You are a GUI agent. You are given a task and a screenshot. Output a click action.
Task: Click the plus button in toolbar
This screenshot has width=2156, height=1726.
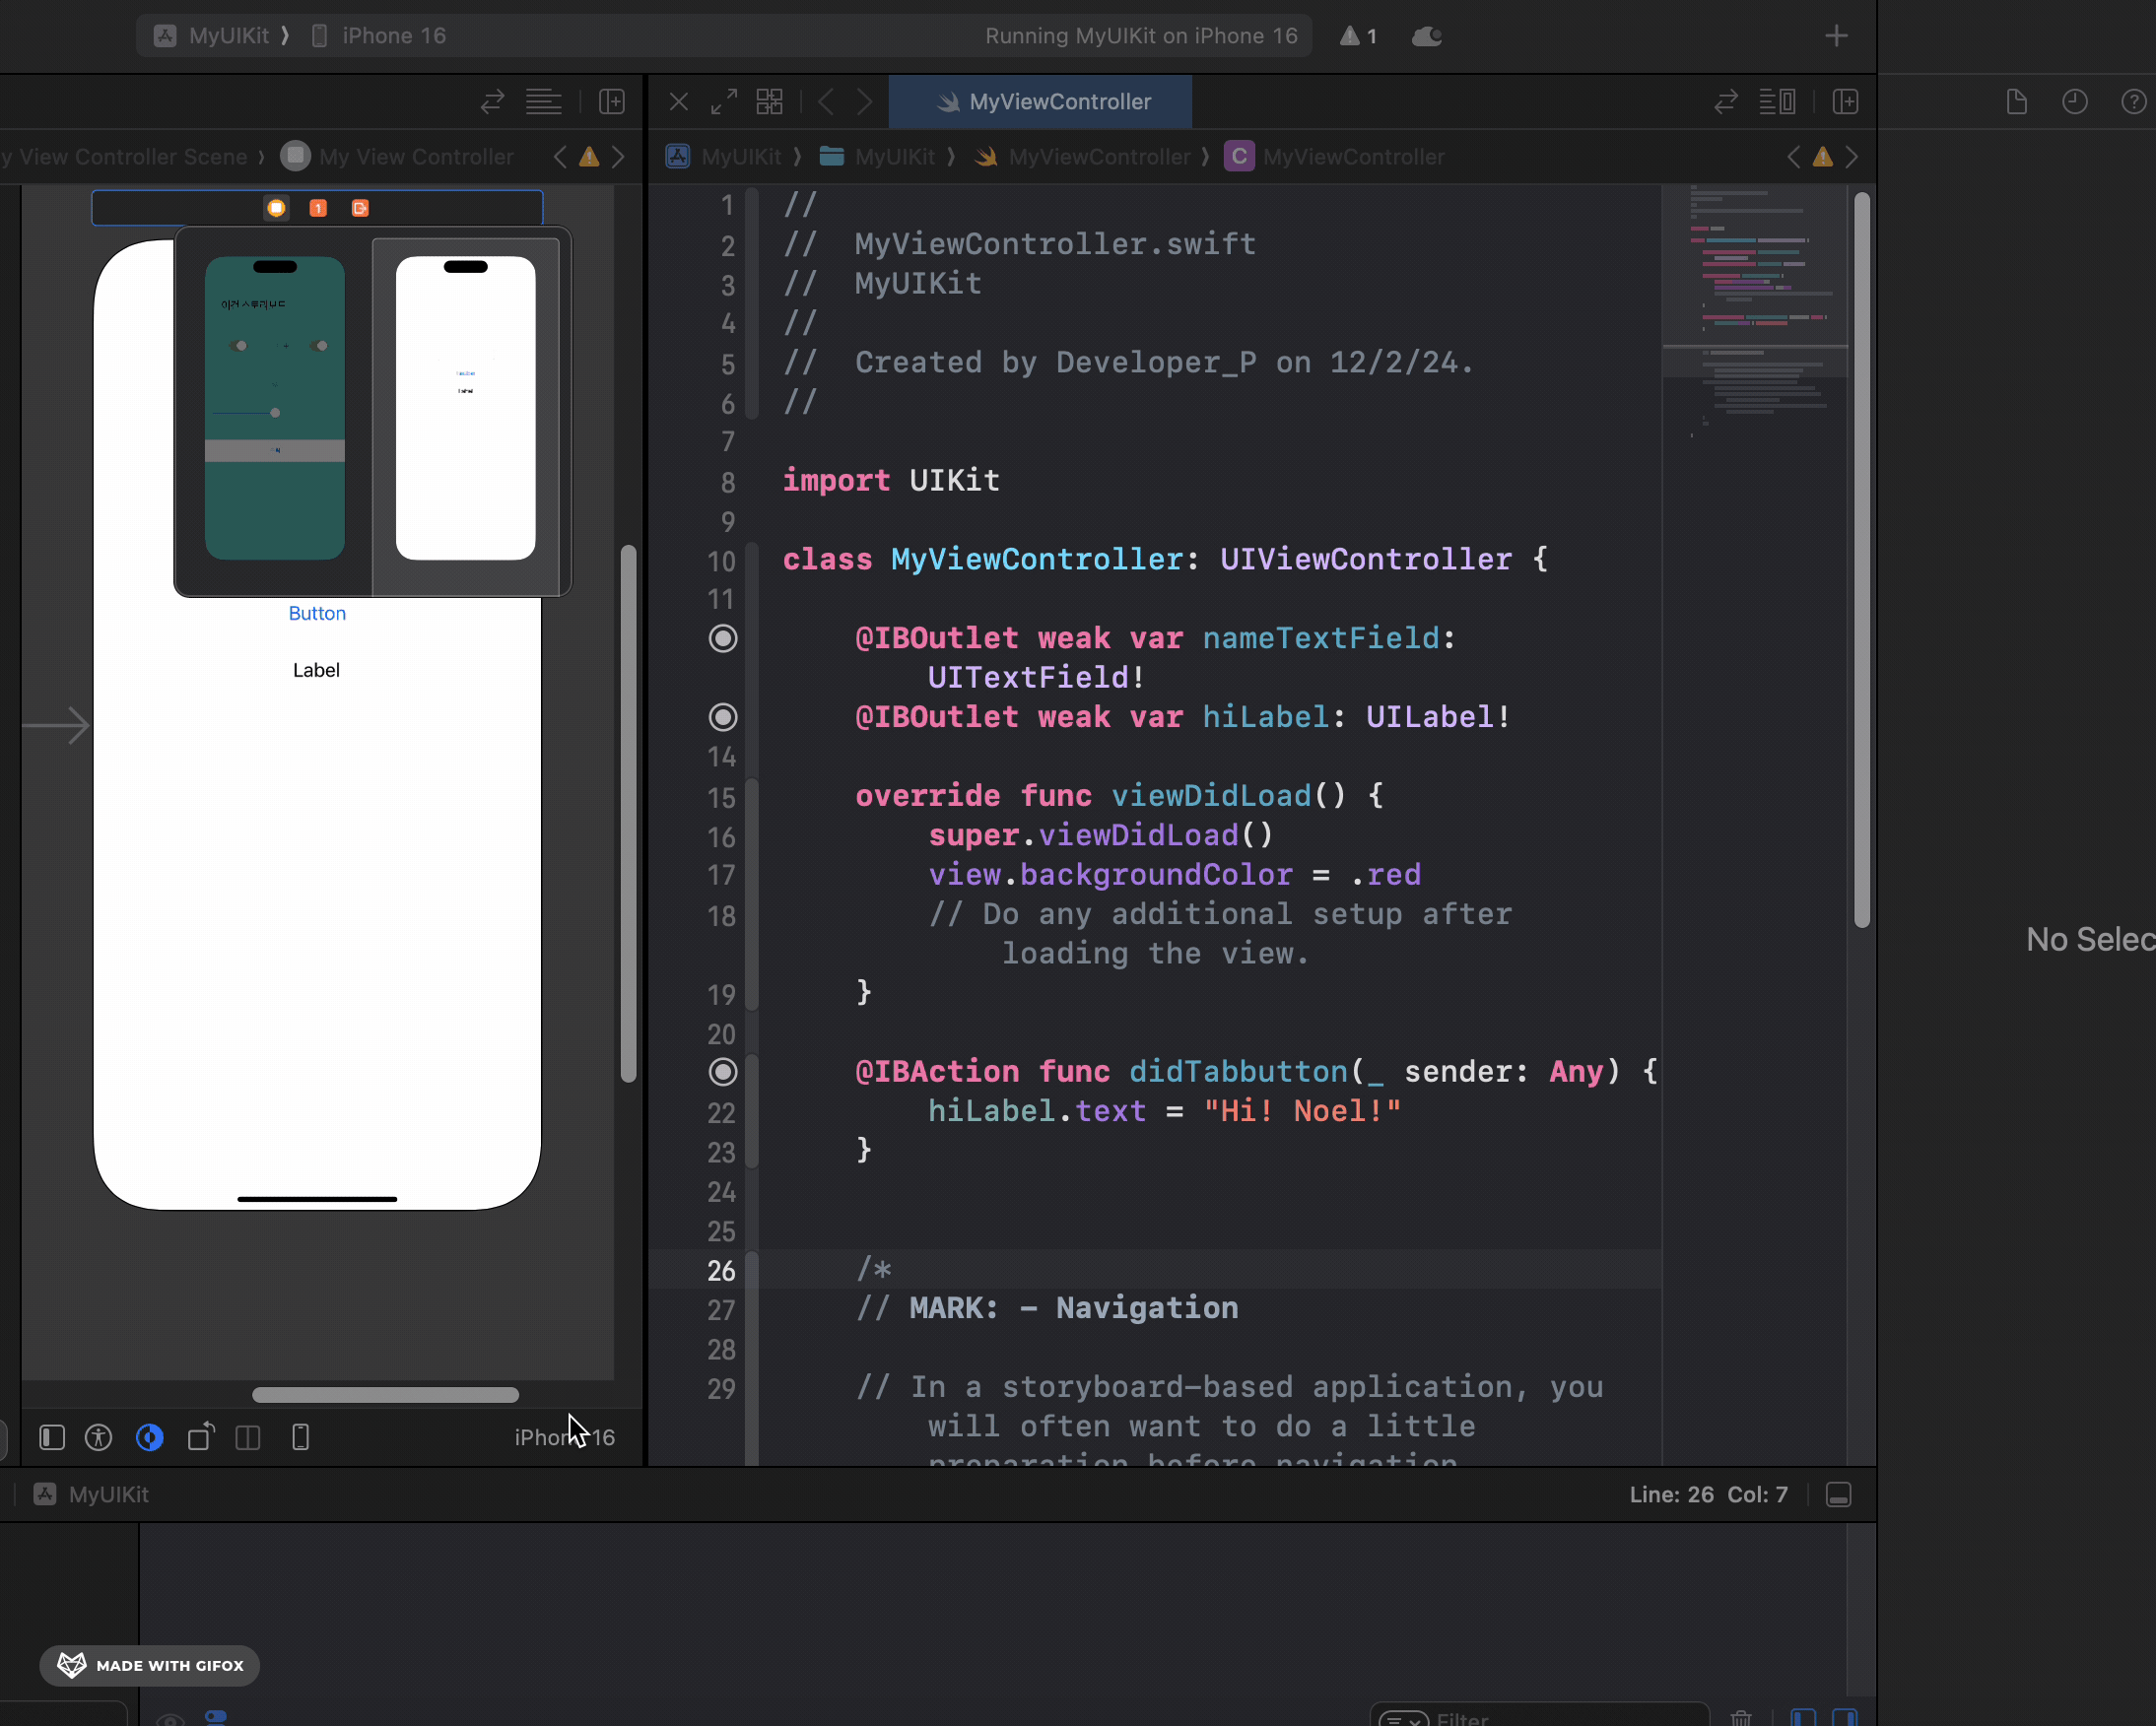click(x=1835, y=36)
